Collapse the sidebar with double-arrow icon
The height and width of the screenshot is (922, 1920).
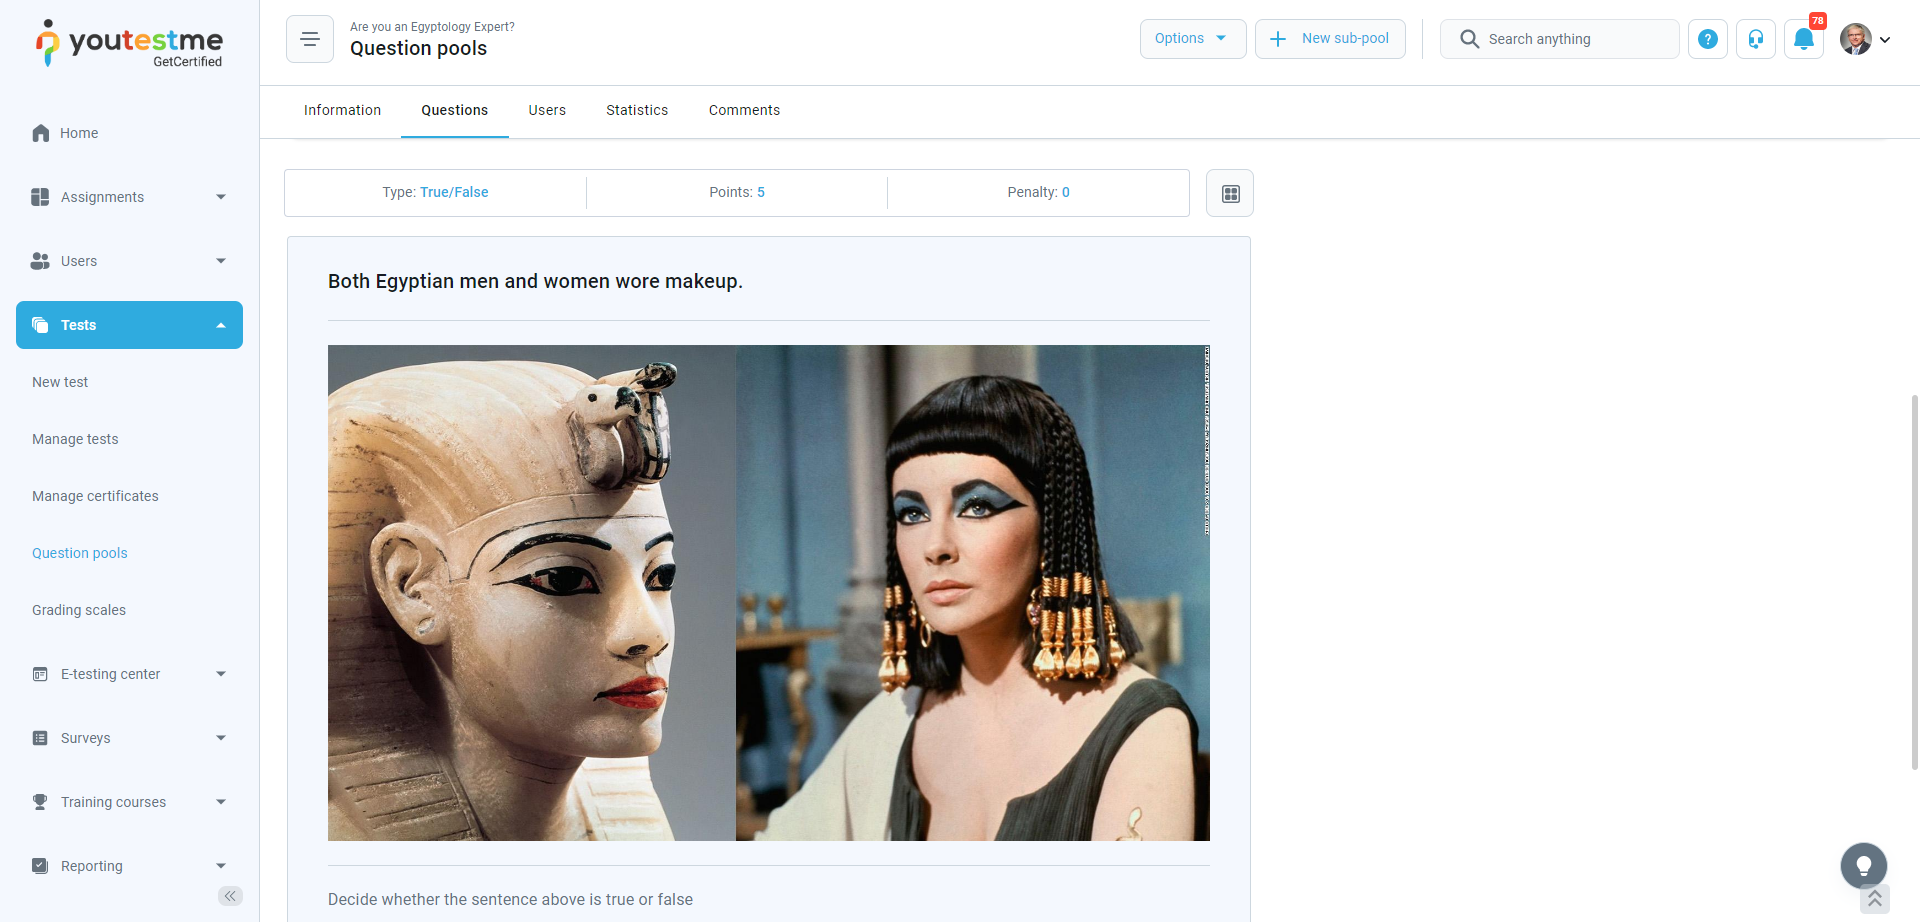230,896
